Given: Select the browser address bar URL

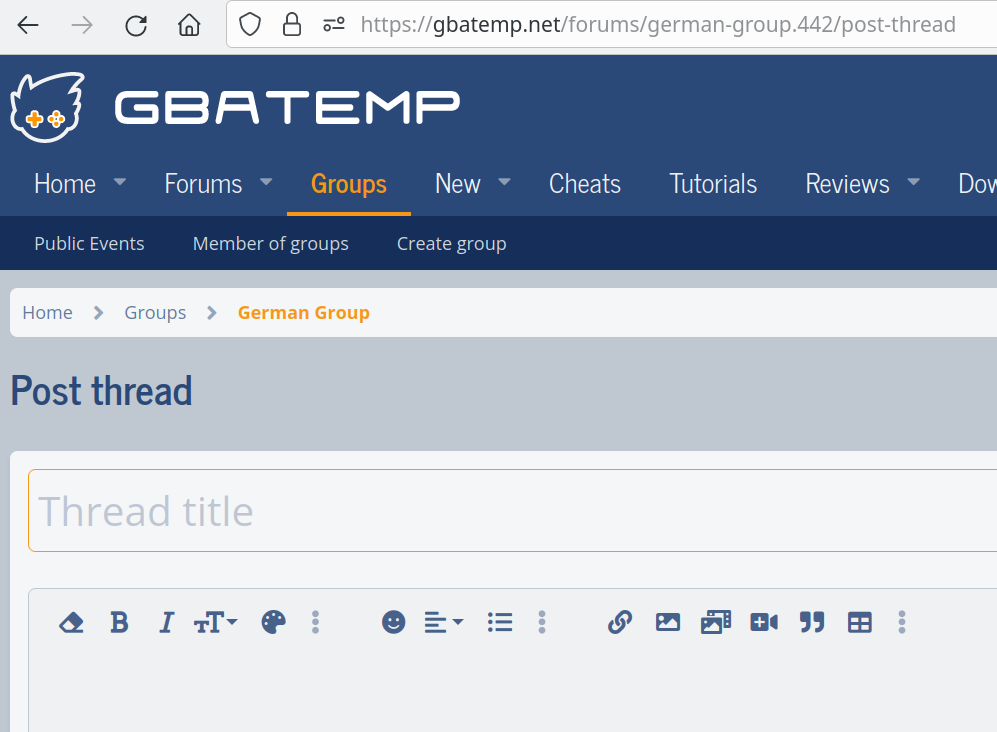Looking at the screenshot, I should pyautogui.click(x=657, y=25).
